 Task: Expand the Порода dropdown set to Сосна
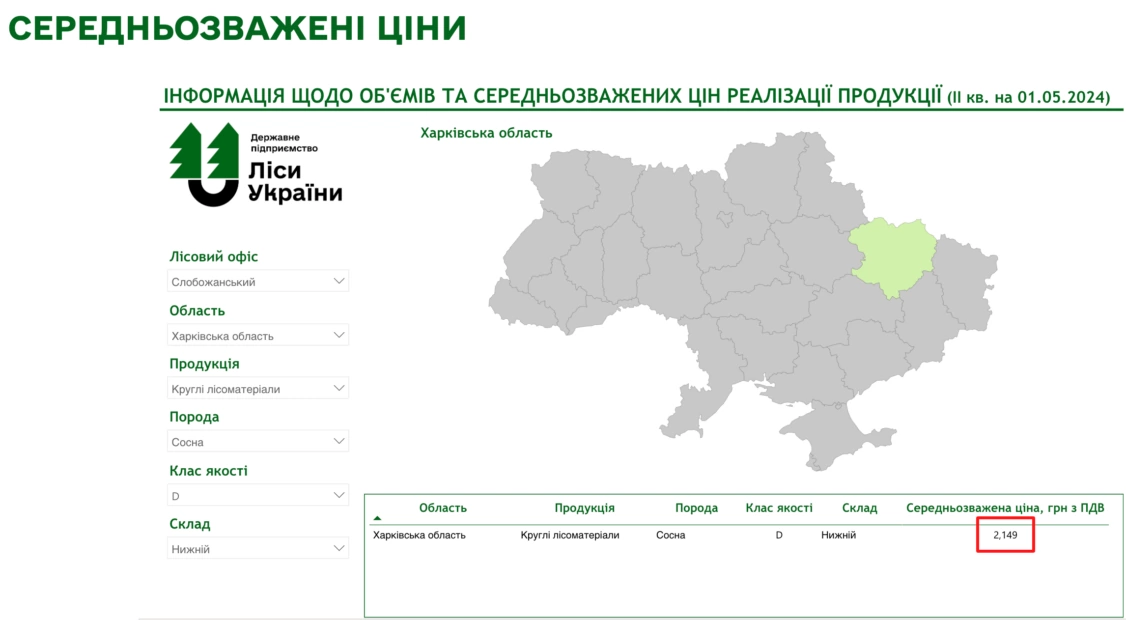[258, 442]
